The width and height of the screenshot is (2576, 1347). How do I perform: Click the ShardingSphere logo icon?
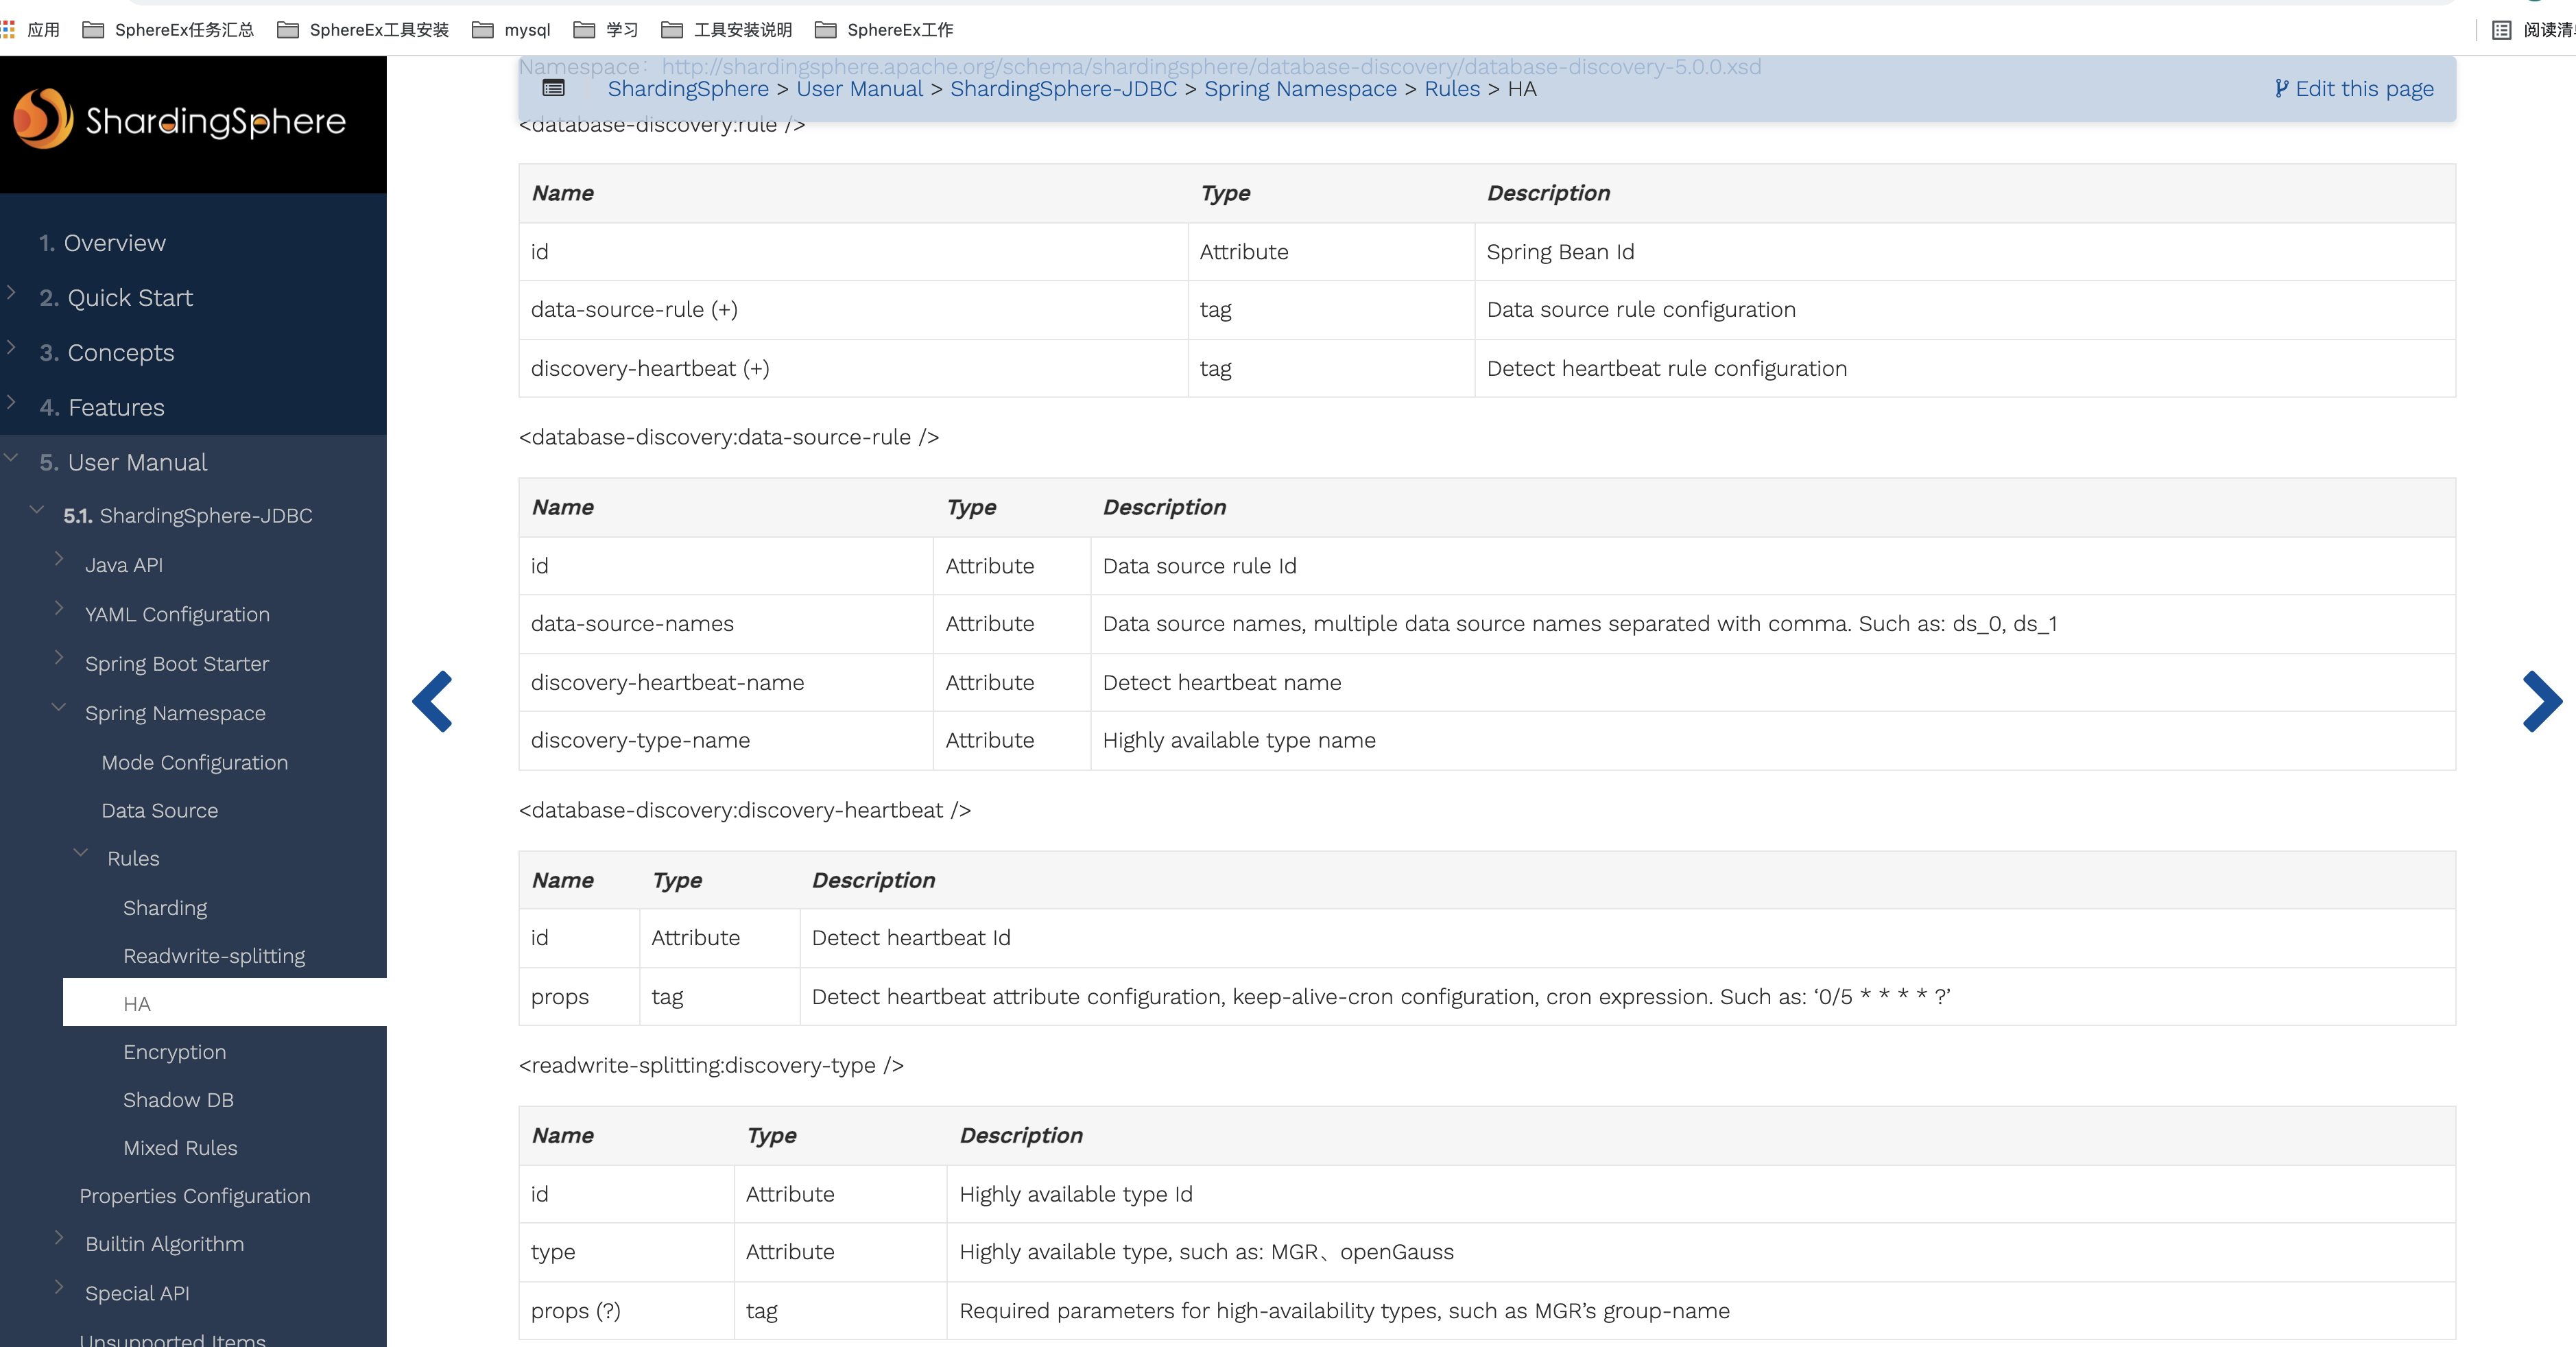(x=42, y=119)
